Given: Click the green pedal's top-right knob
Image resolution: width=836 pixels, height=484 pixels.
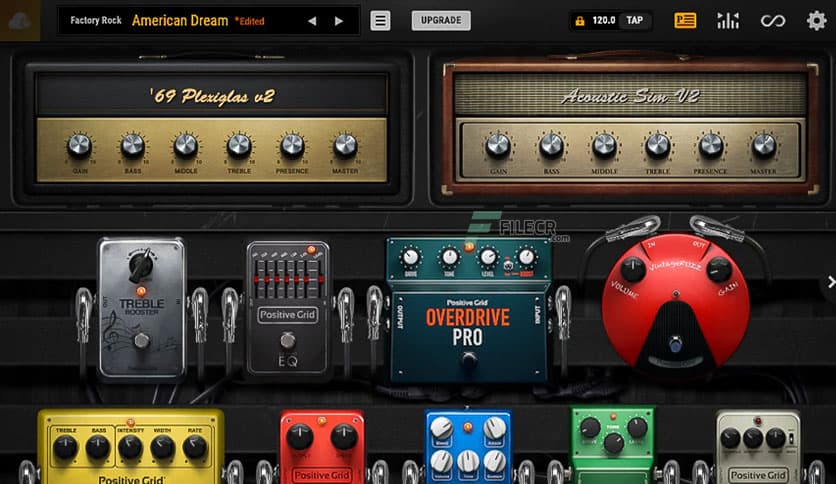Looking at the screenshot, I should pyautogui.click(x=637, y=427).
